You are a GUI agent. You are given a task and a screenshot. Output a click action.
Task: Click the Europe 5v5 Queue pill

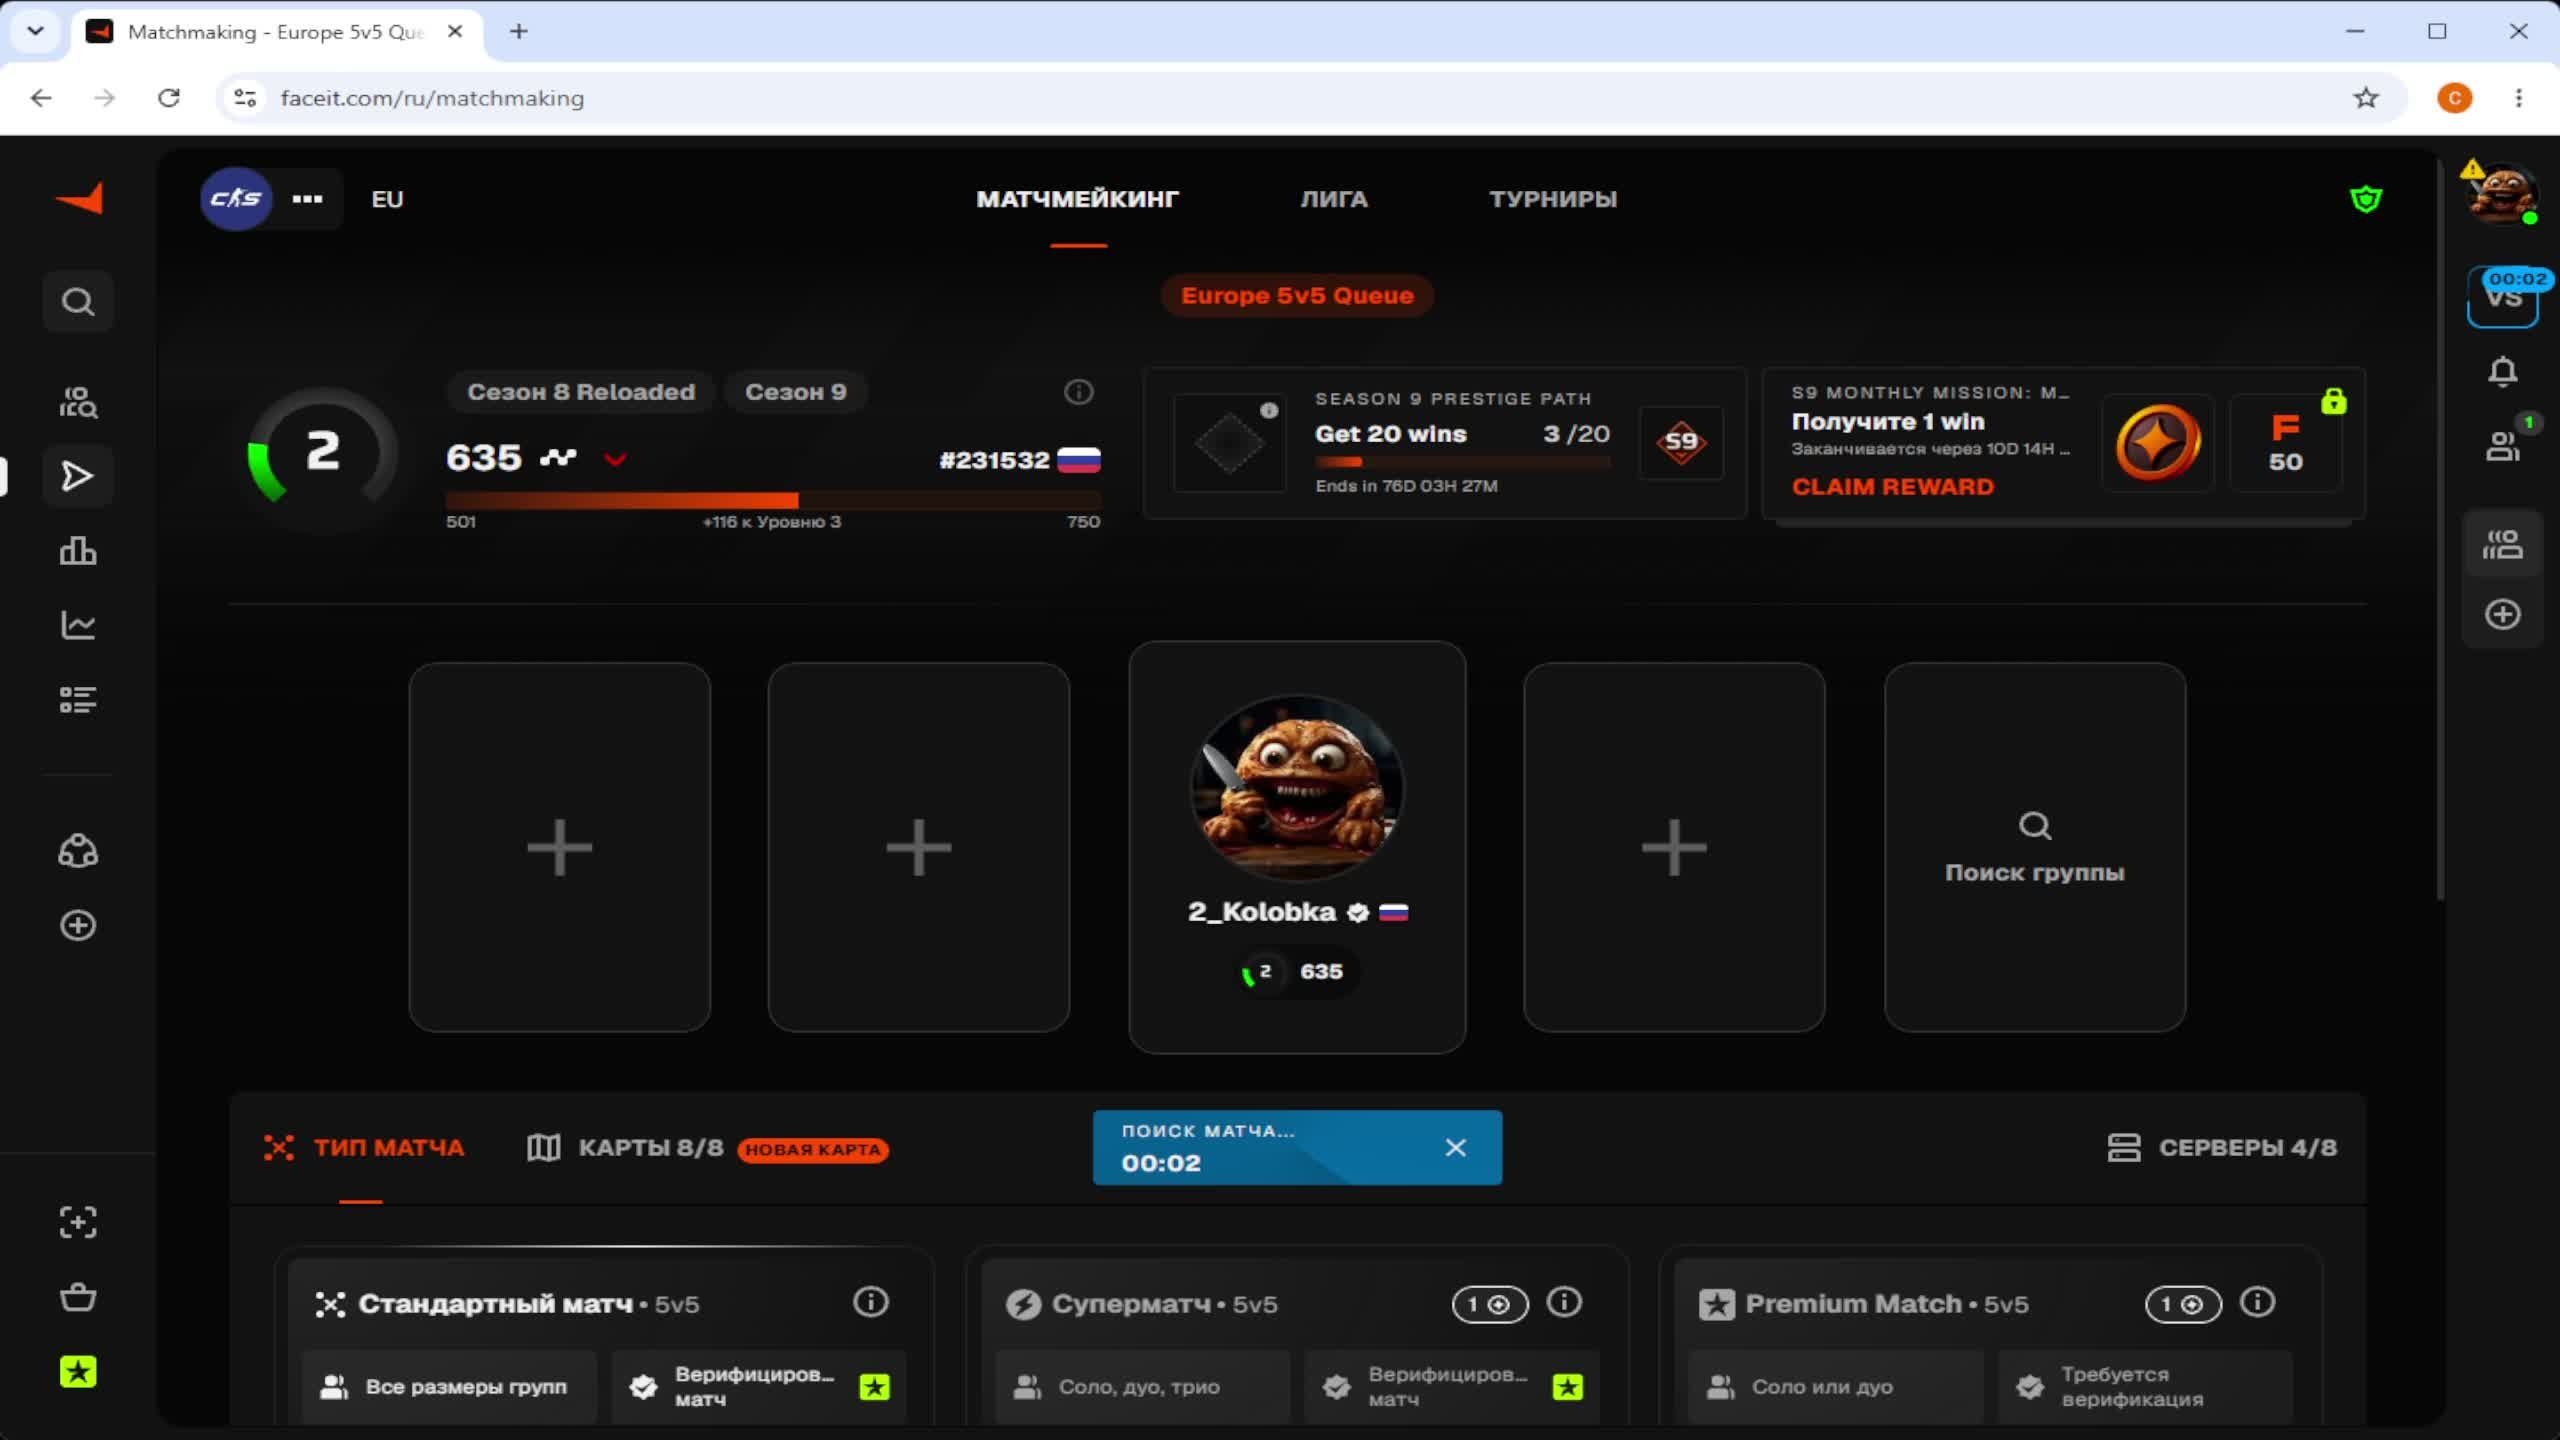tap(1297, 295)
